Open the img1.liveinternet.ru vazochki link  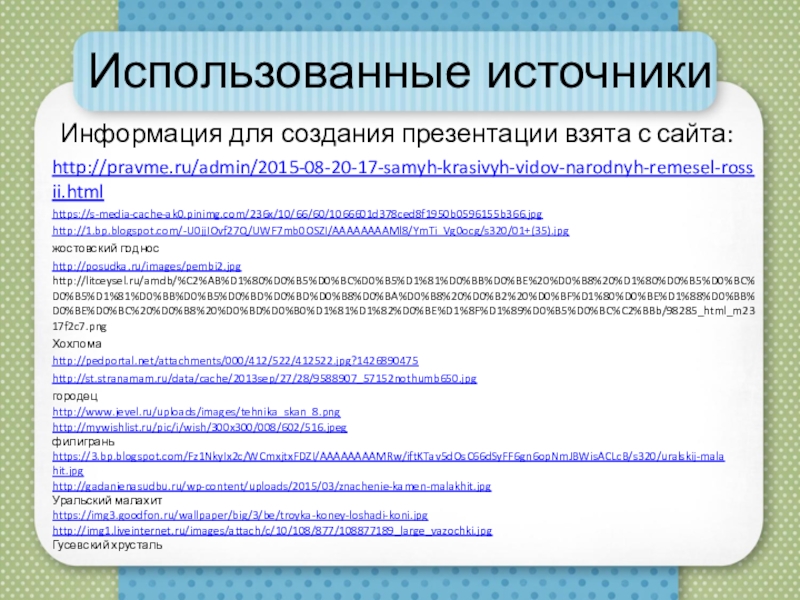tap(272, 531)
